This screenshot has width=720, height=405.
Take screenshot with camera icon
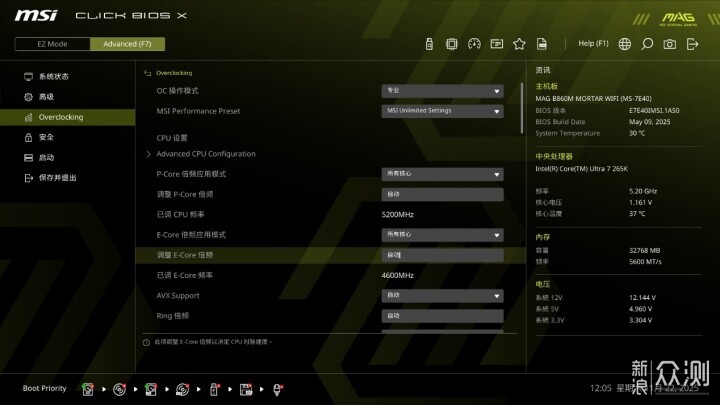(669, 44)
